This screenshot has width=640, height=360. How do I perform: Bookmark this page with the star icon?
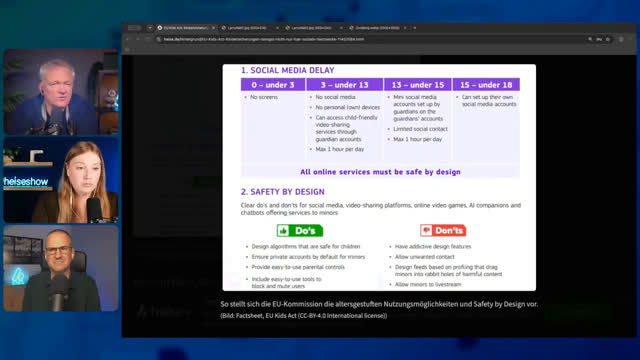pyautogui.click(x=608, y=39)
